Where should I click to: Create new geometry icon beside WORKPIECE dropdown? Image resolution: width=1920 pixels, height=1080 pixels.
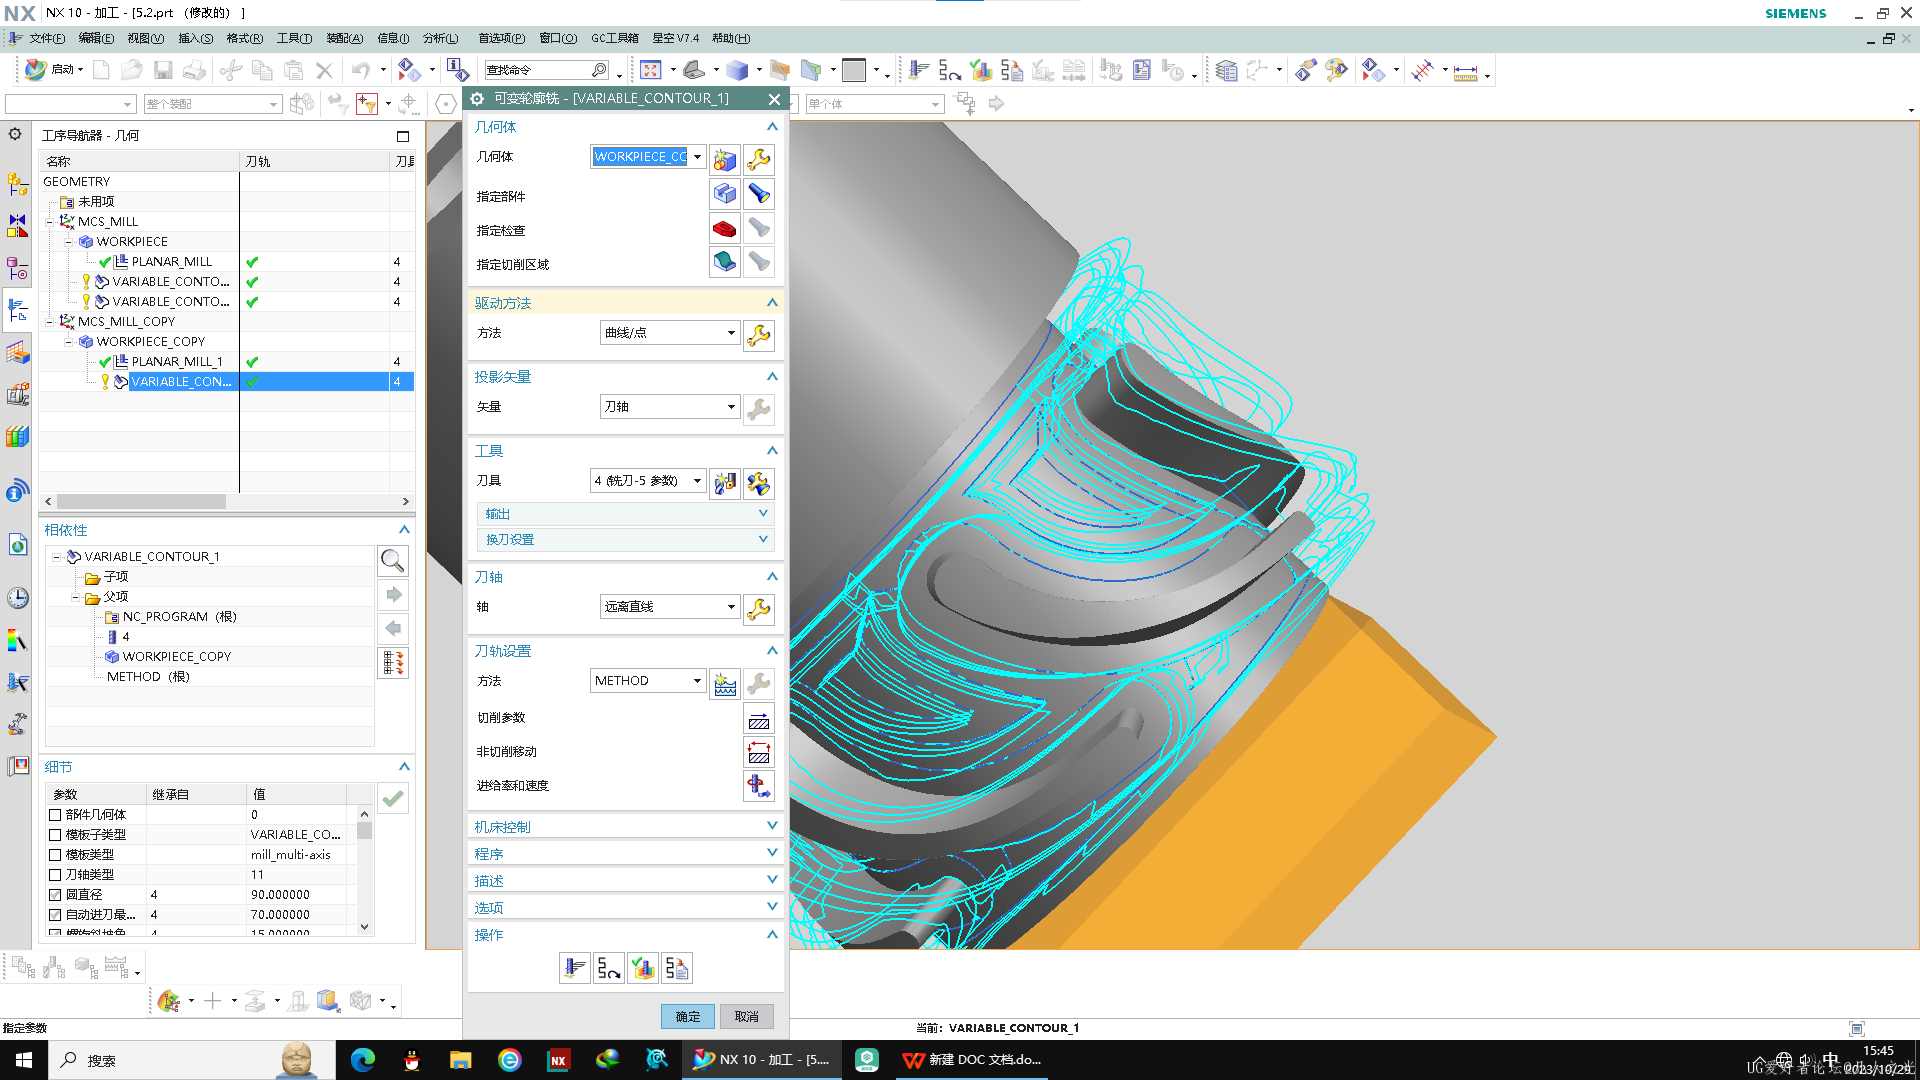pos(725,159)
